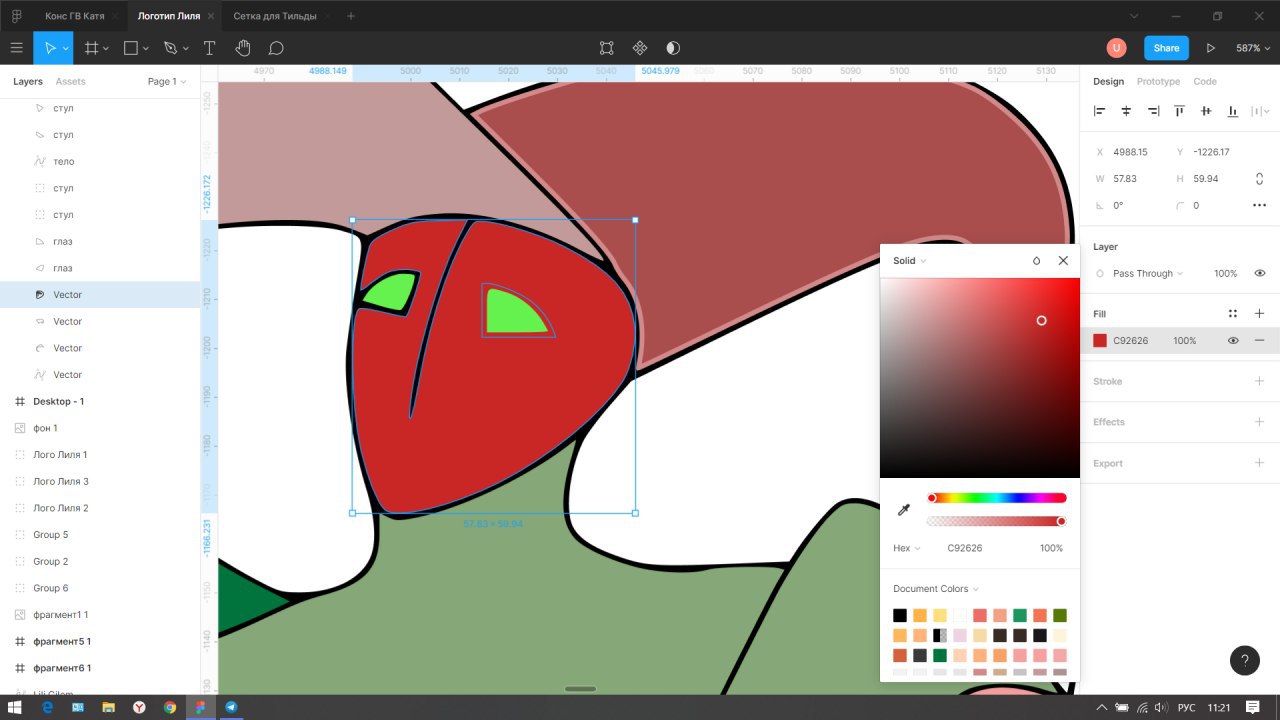Select the Hand tool
Viewport: 1280px width, 720px height.
click(243, 48)
